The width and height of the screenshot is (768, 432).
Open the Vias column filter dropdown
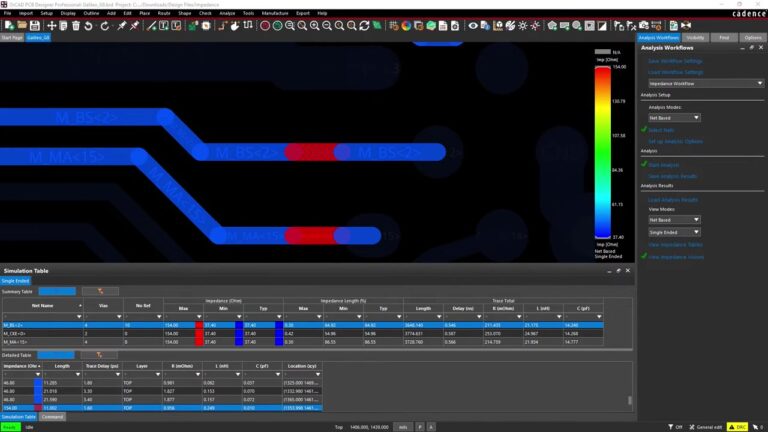tap(119, 317)
